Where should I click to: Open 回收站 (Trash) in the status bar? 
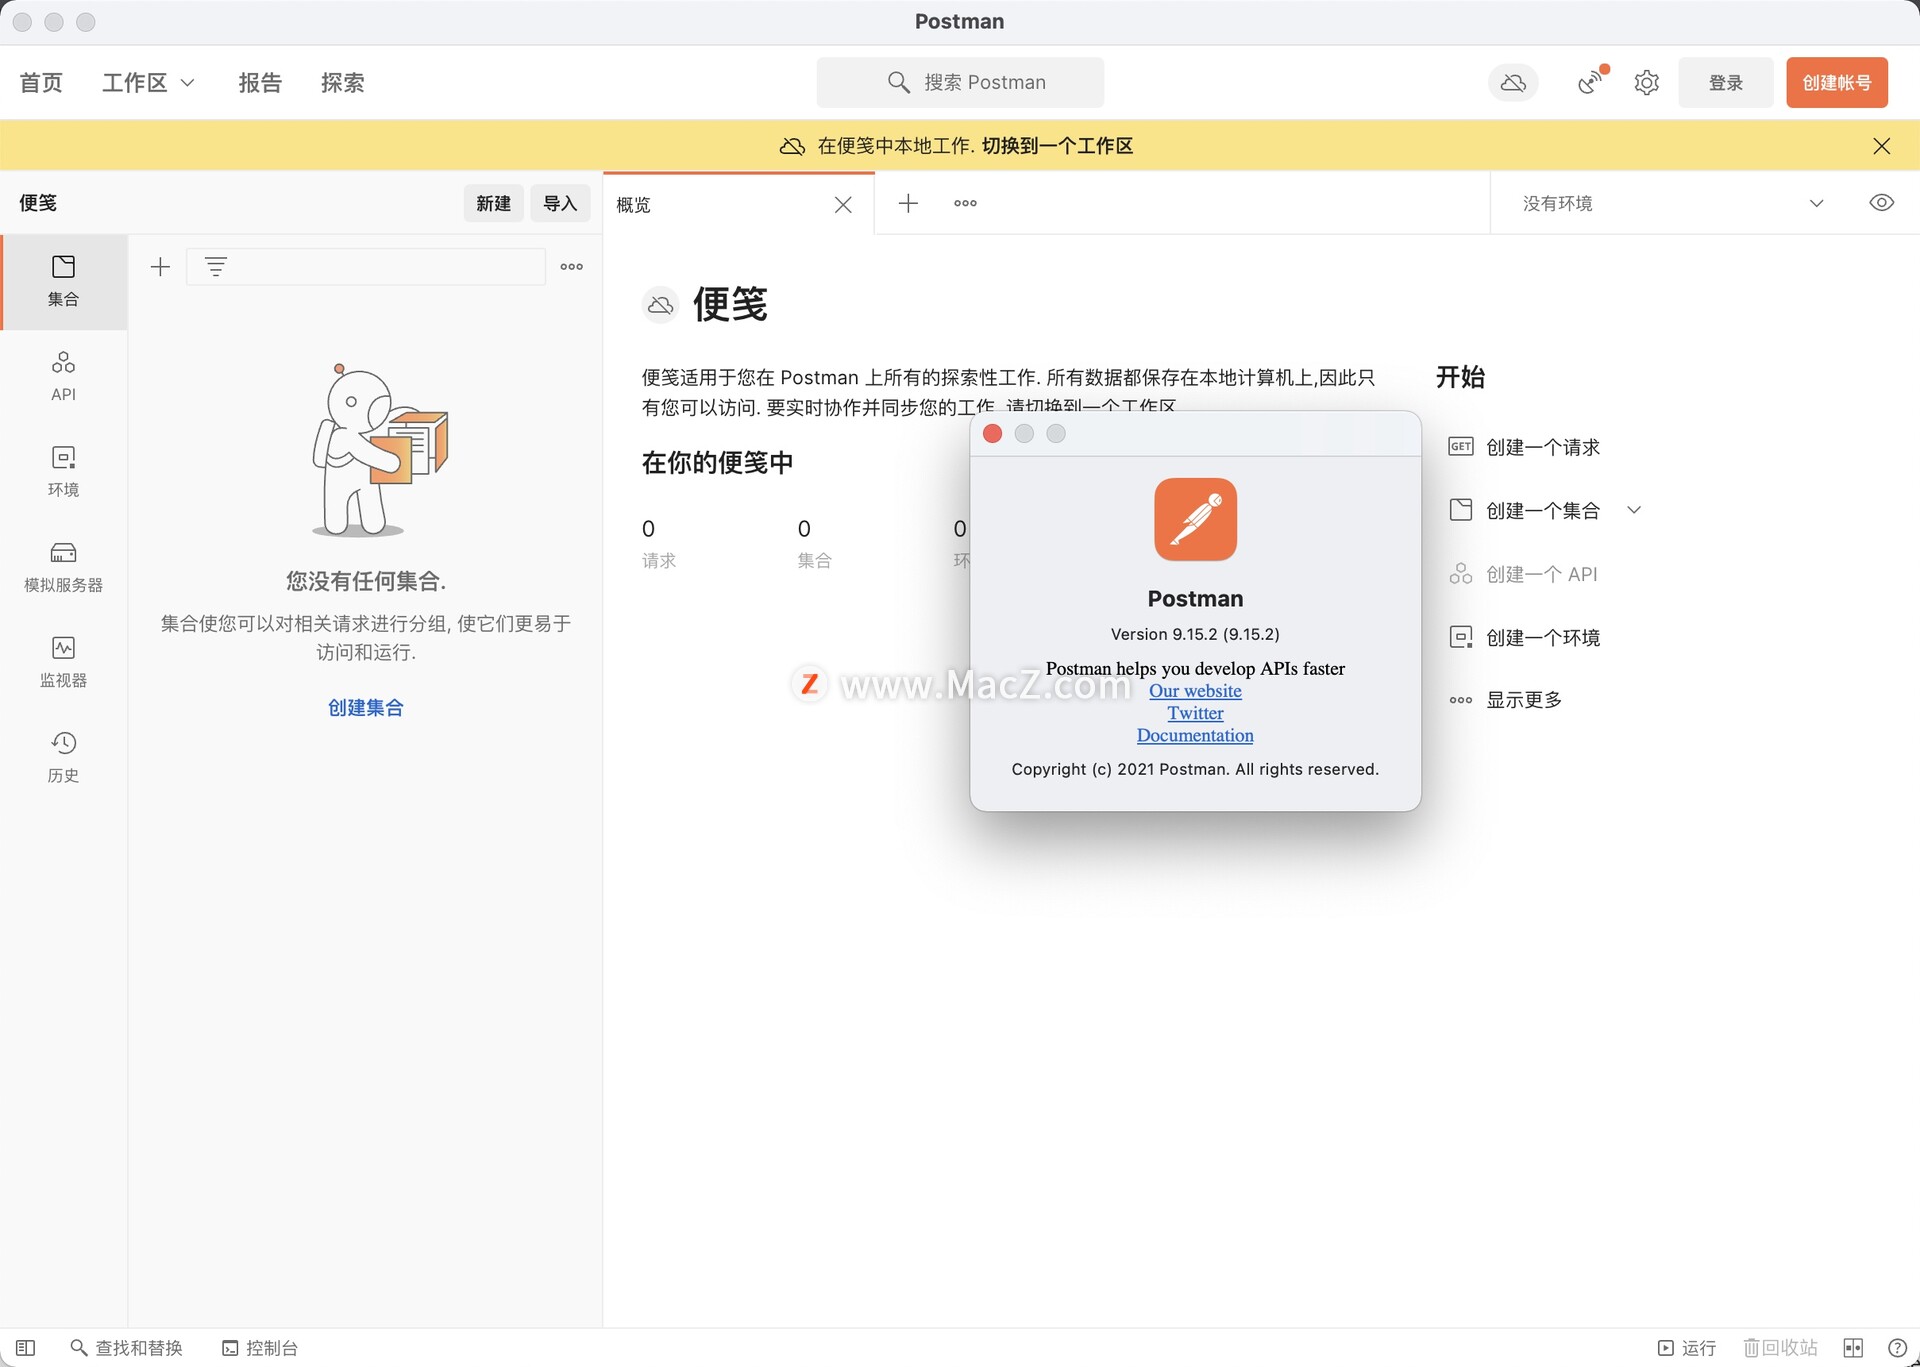[1780, 1348]
